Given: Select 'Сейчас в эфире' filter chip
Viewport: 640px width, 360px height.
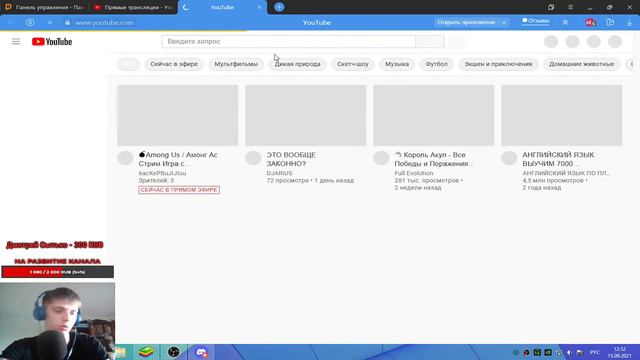Looking at the screenshot, I should click(x=174, y=64).
